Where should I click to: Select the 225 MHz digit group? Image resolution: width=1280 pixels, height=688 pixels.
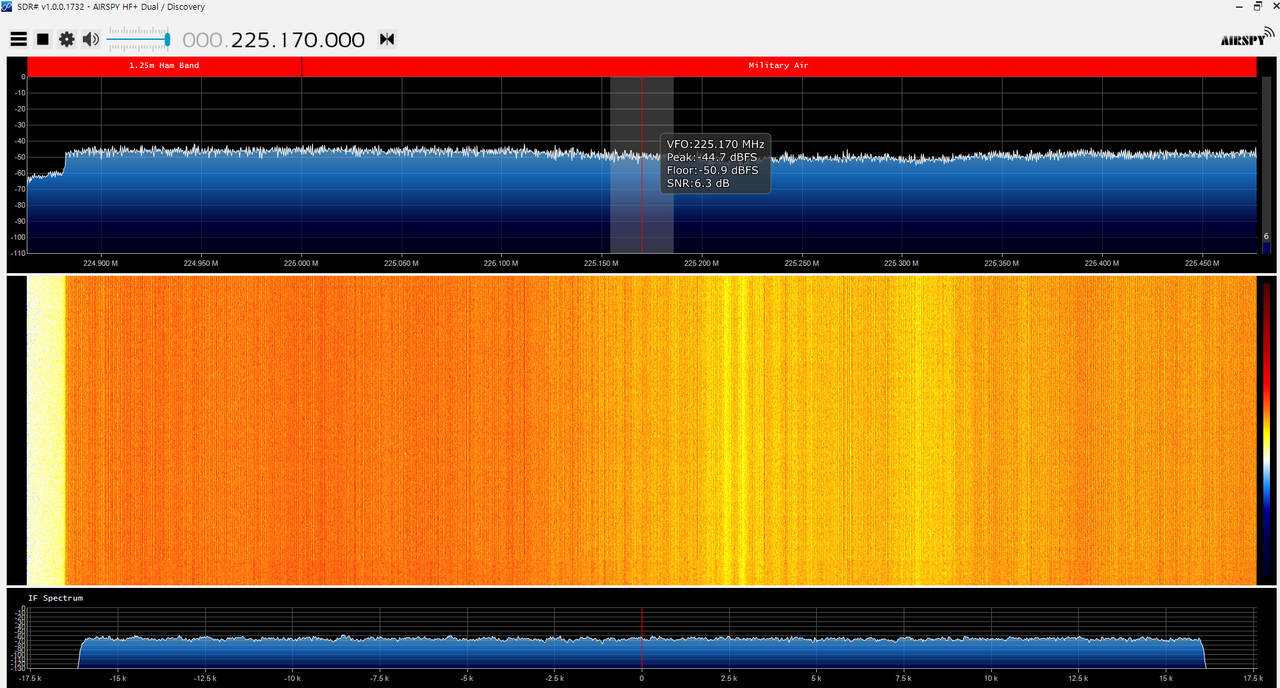(x=252, y=40)
